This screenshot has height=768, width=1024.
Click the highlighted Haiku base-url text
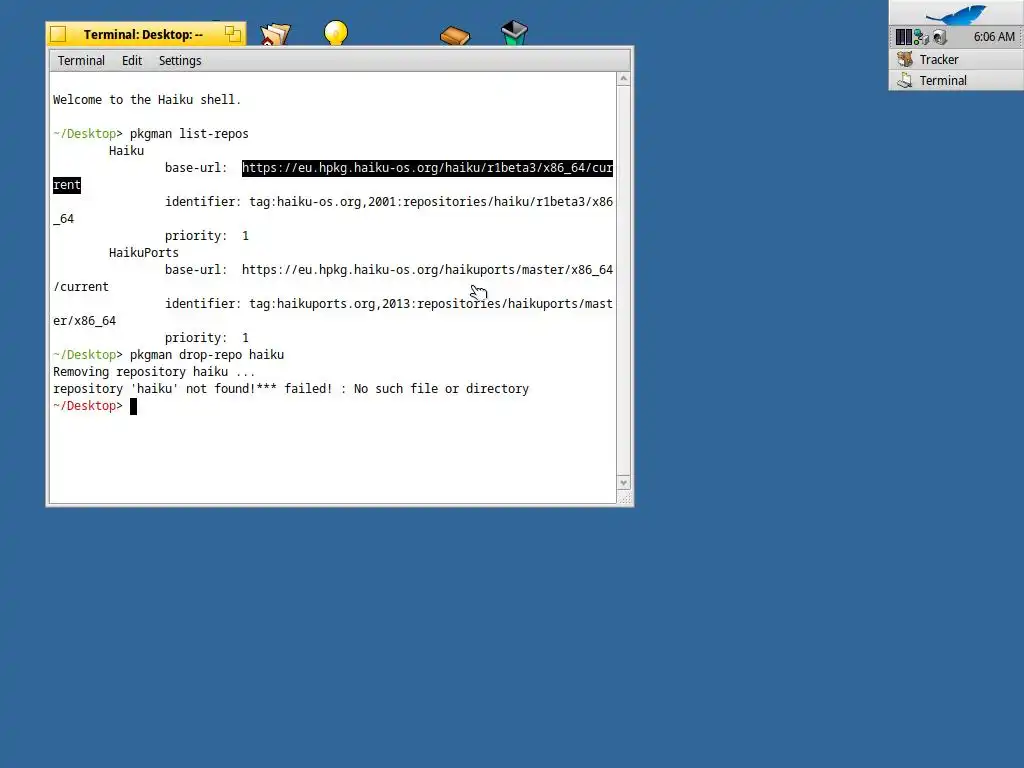(x=427, y=168)
